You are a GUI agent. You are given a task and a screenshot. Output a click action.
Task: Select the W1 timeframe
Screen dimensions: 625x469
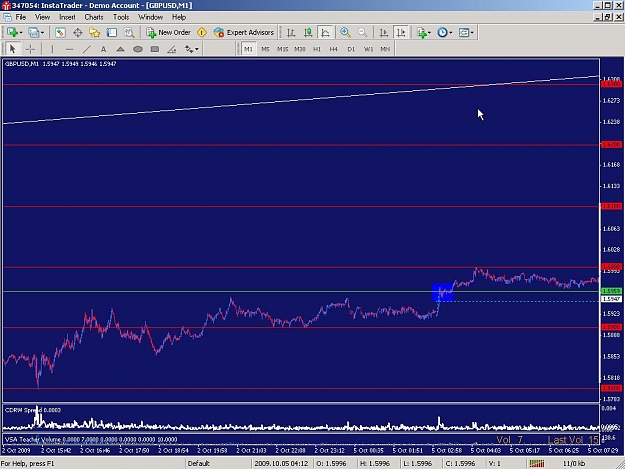point(368,49)
